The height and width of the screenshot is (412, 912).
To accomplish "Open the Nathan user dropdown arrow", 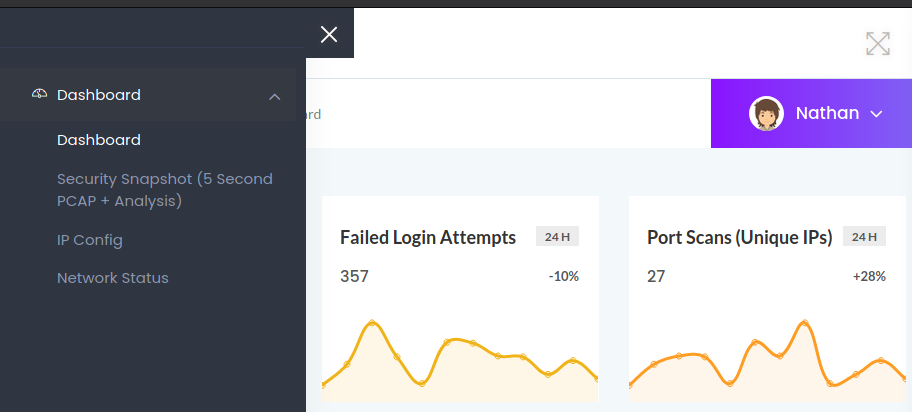I will pos(877,114).
